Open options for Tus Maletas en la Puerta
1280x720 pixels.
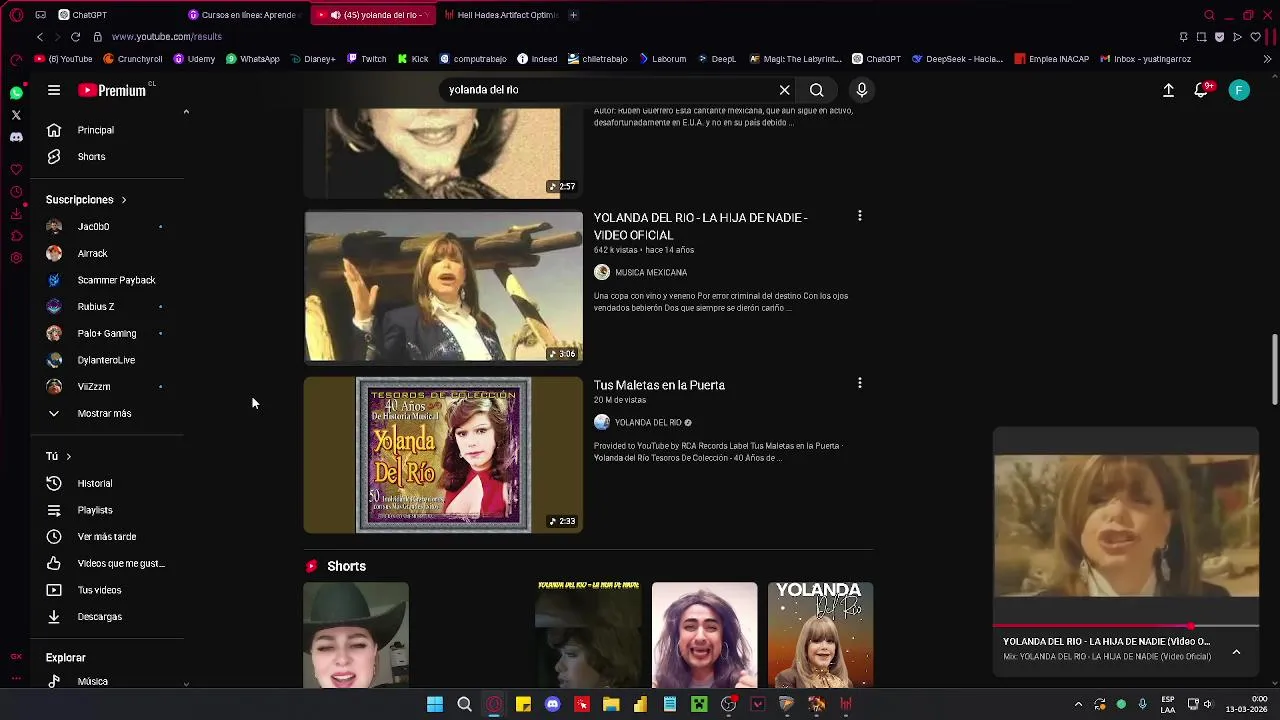pos(859,383)
